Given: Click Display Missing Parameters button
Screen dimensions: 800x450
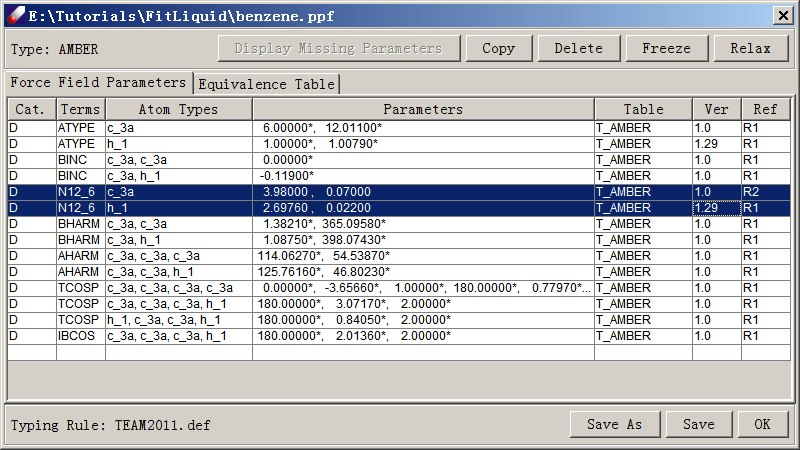Looking at the screenshot, I should (339, 48).
